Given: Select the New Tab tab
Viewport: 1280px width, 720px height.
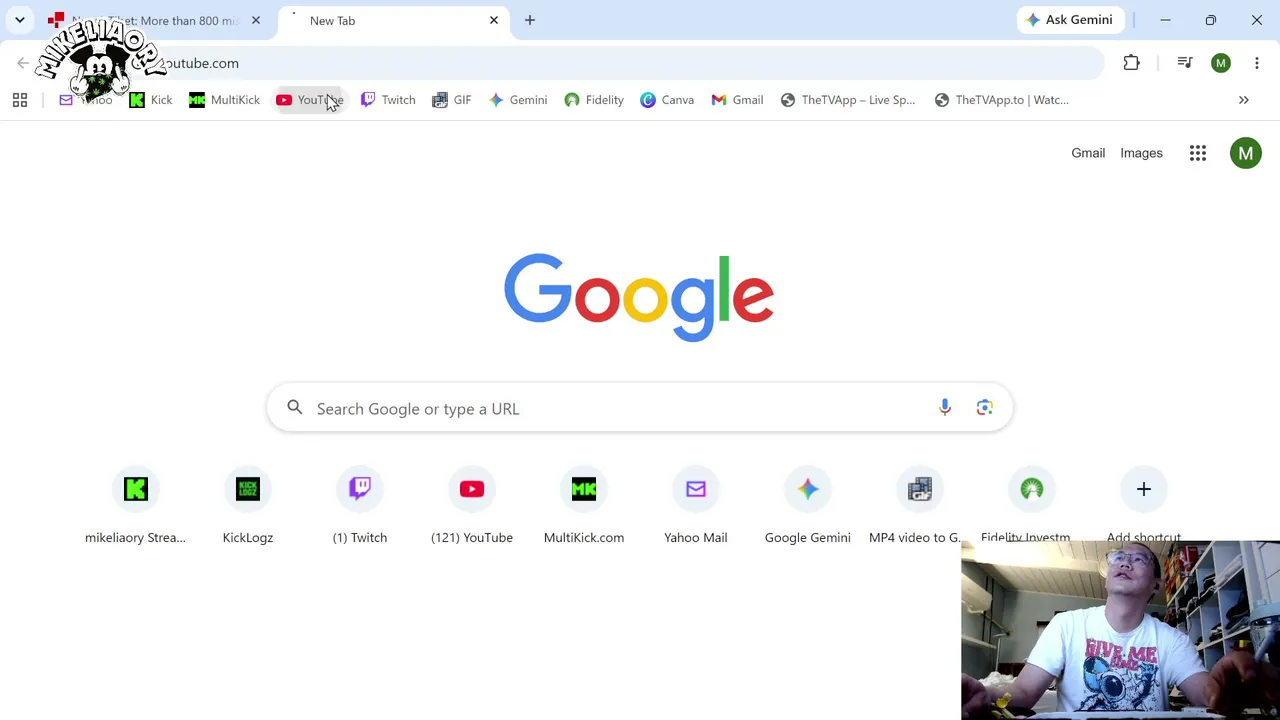Looking at the screenshot, I should tap(393, 20).
